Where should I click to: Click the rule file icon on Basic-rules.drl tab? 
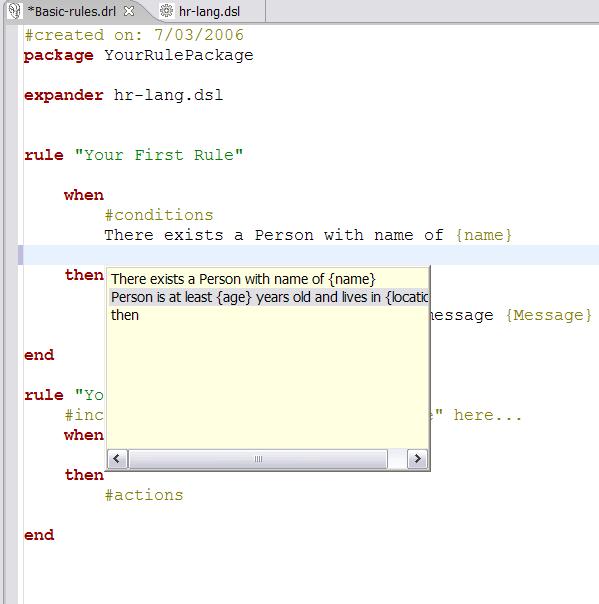coord(15,11)
